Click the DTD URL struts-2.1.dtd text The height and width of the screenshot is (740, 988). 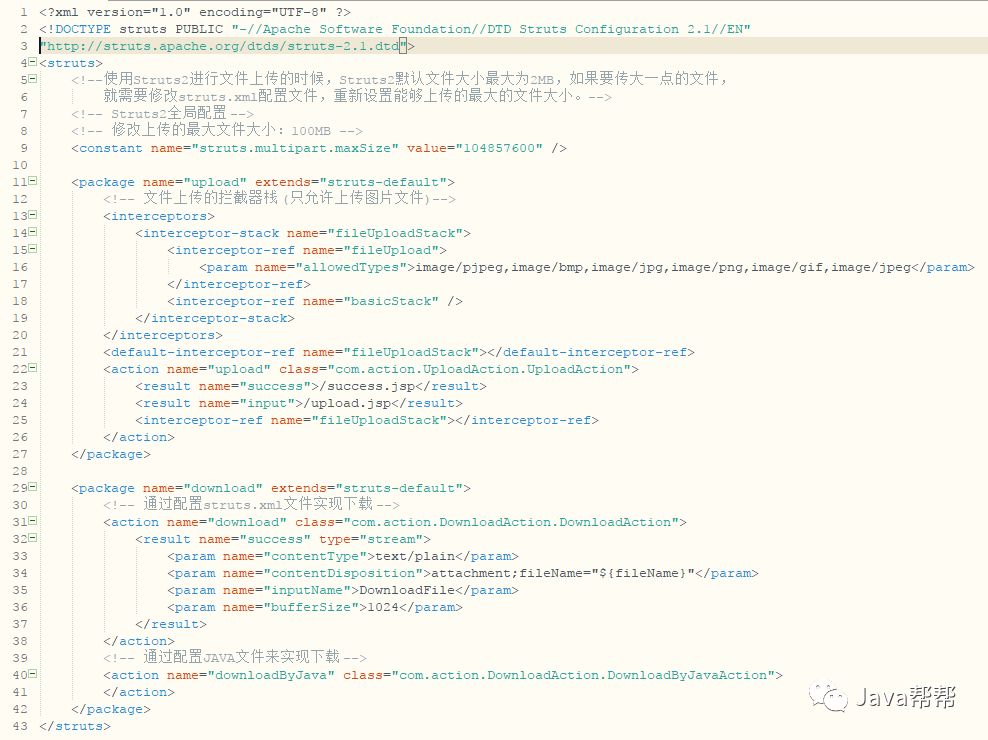224,46
